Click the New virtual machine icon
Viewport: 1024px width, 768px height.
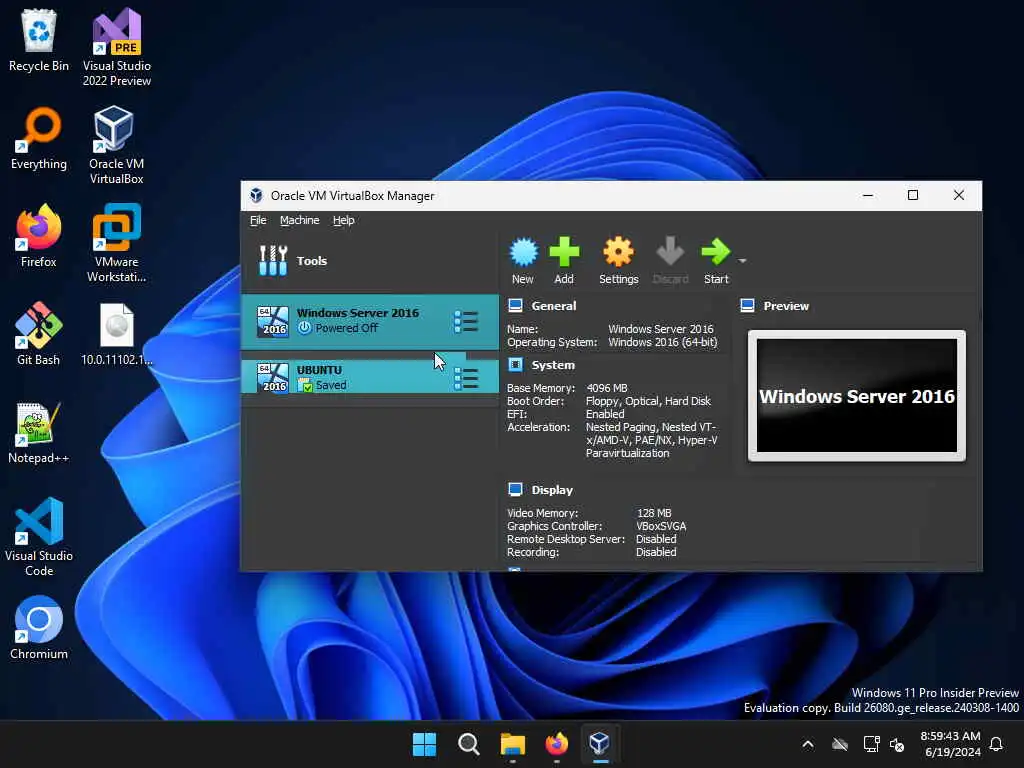[523, 252]
